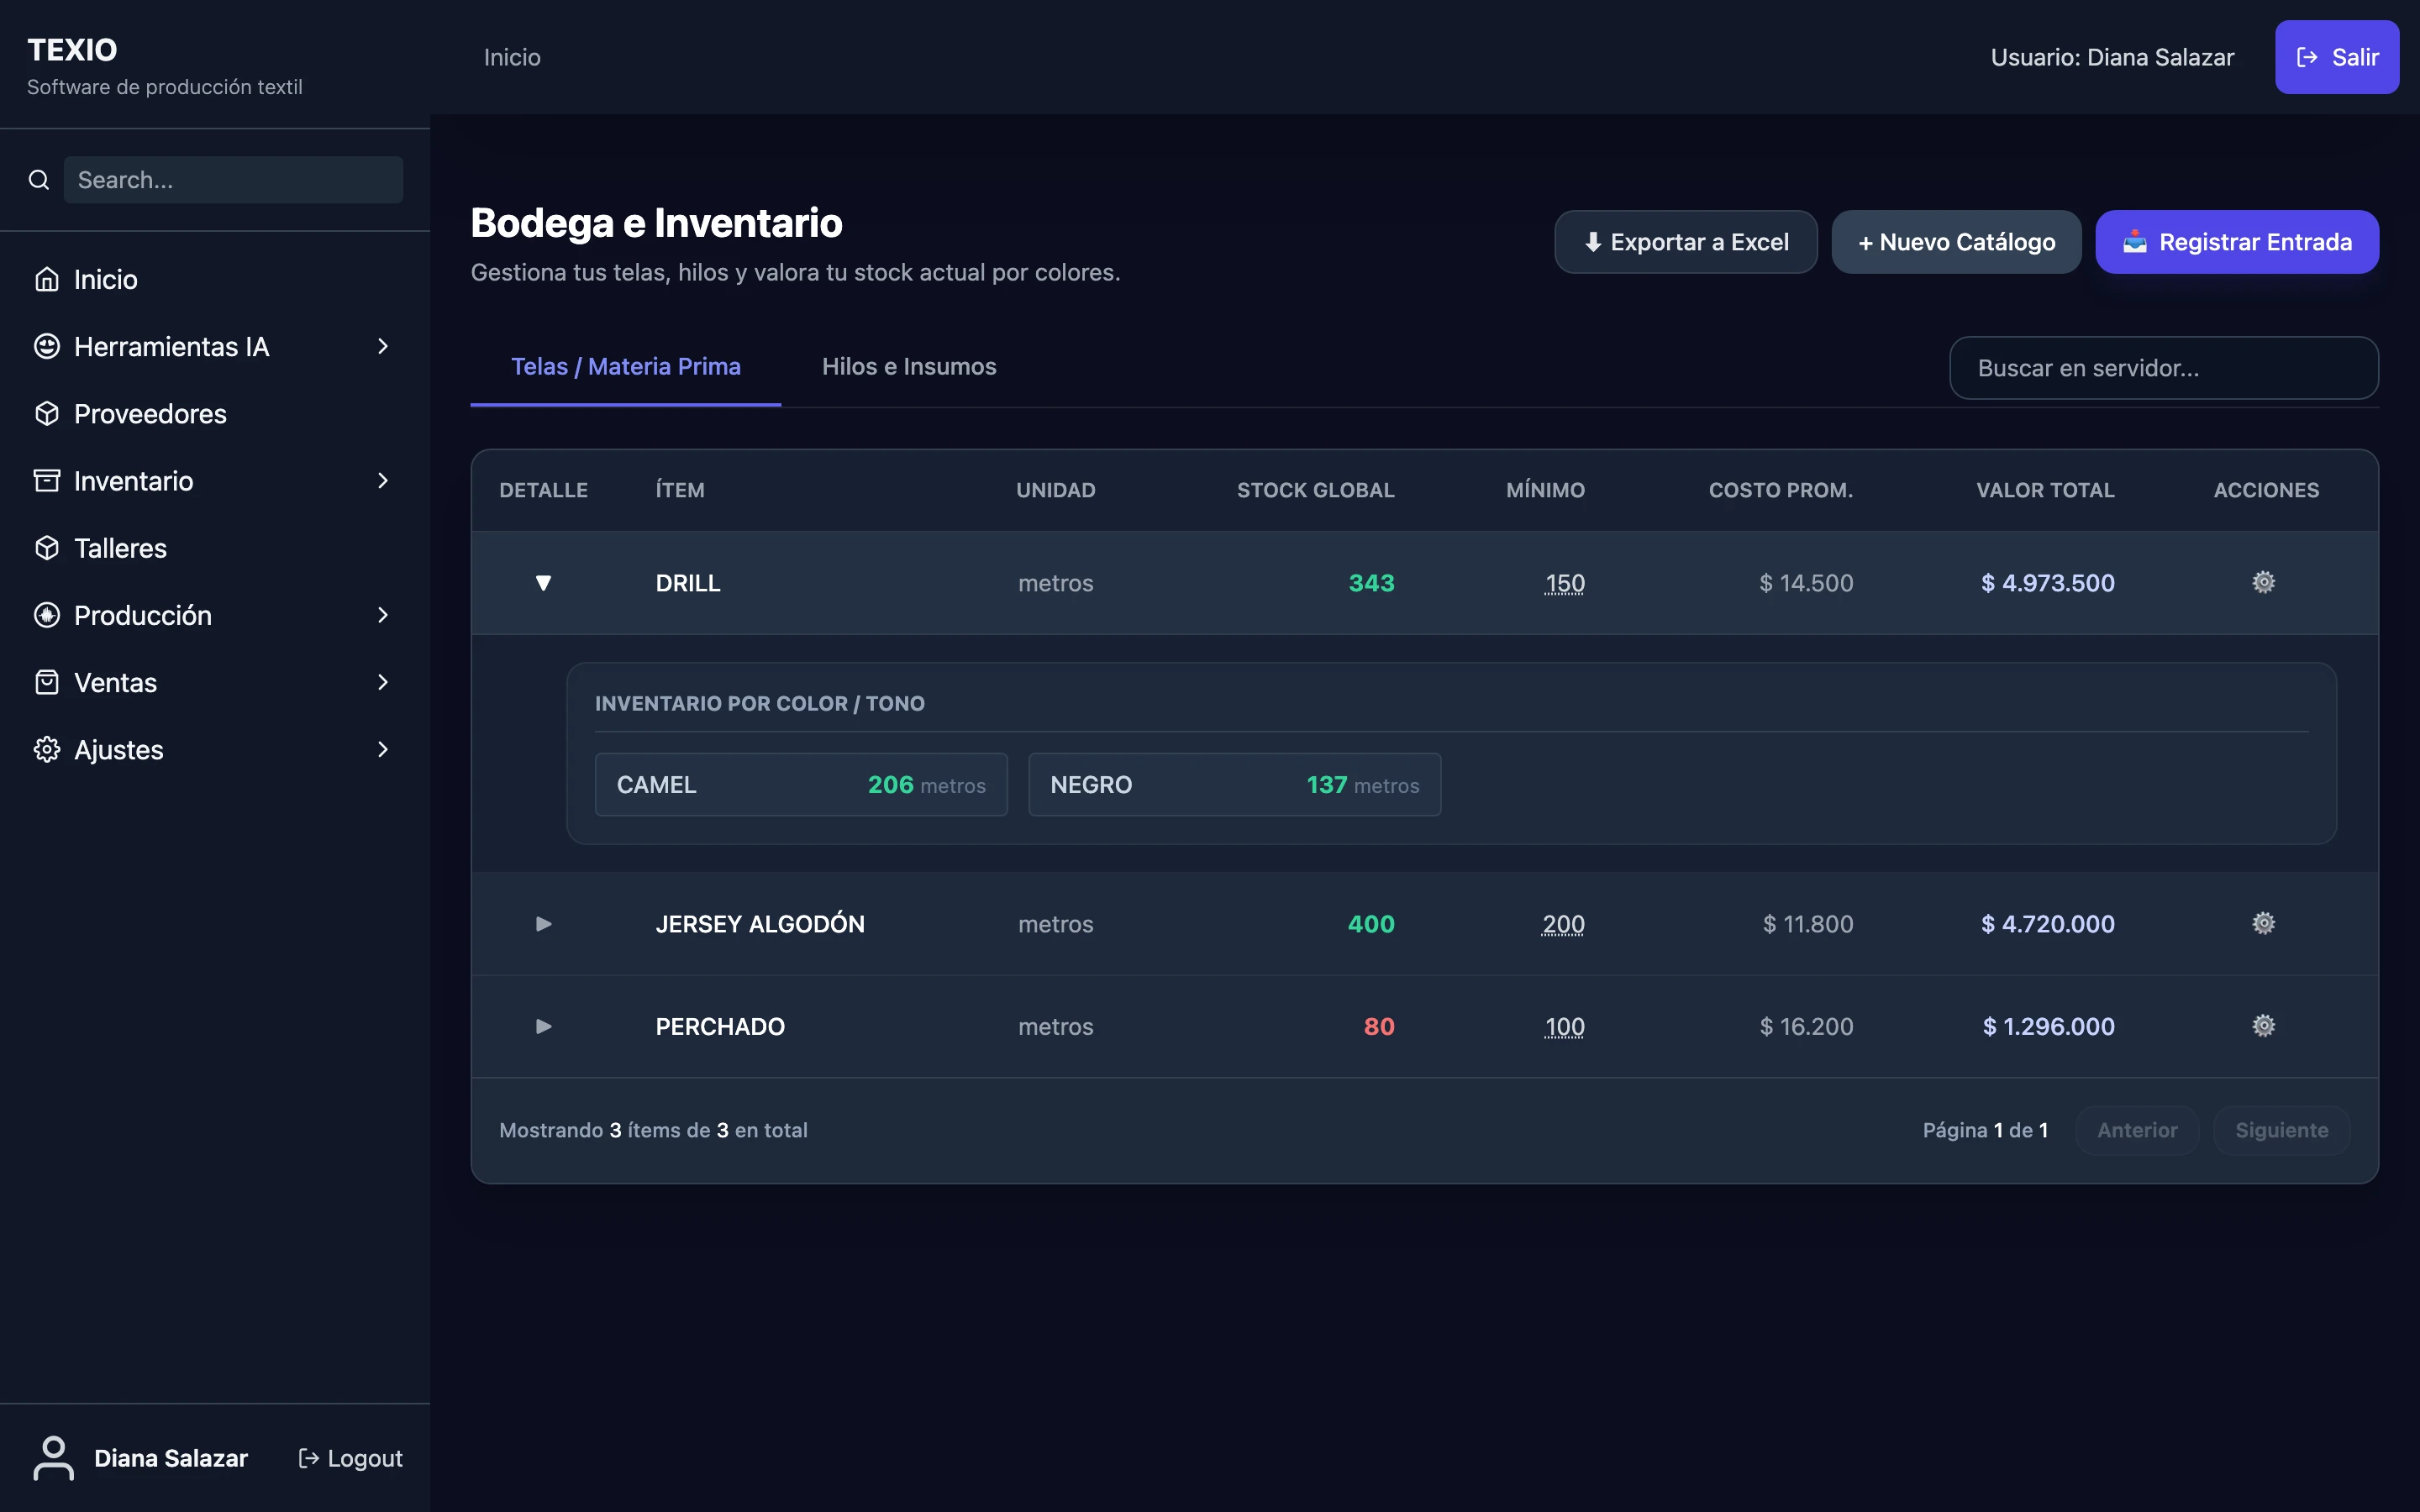Click the Ventas shopping bag icon

point(47,682)
